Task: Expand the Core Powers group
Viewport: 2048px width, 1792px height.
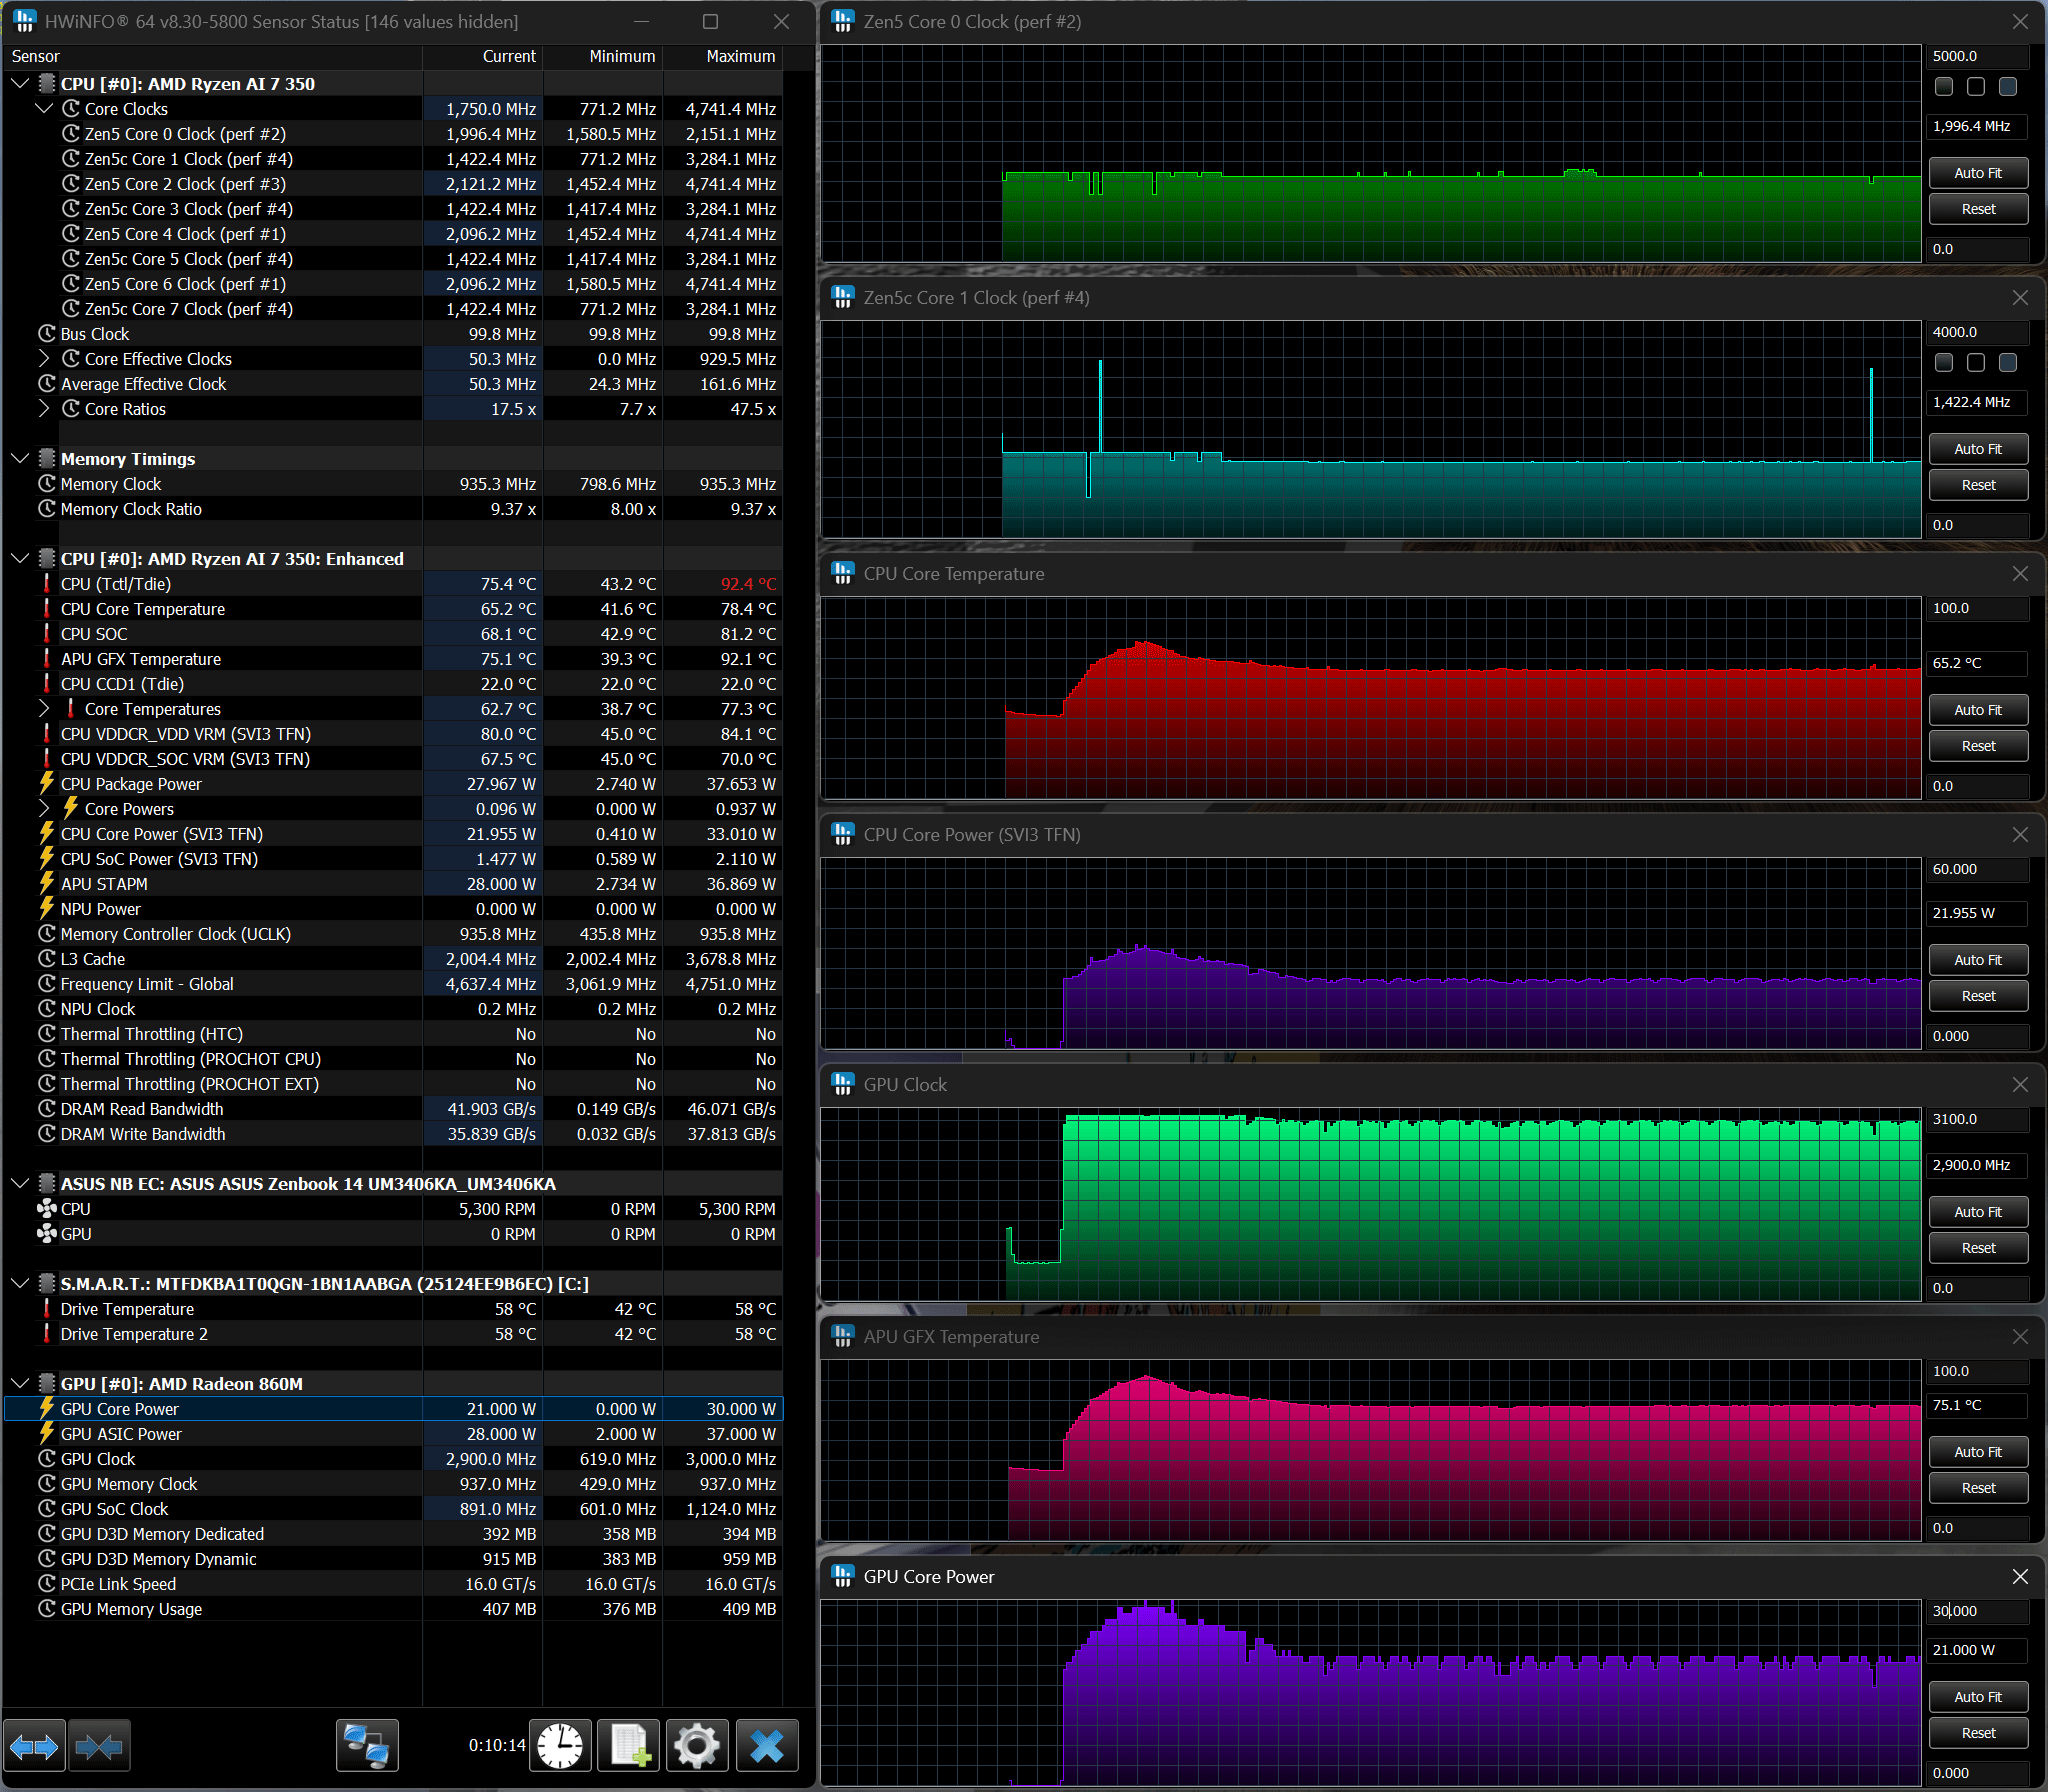Action: tap(44, 809)
